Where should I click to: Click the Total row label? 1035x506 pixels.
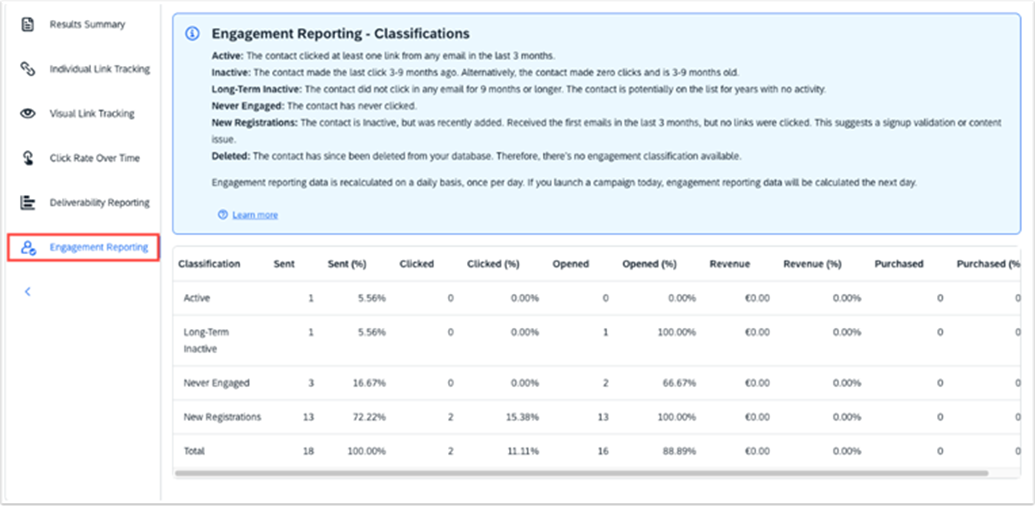(194, 451)
